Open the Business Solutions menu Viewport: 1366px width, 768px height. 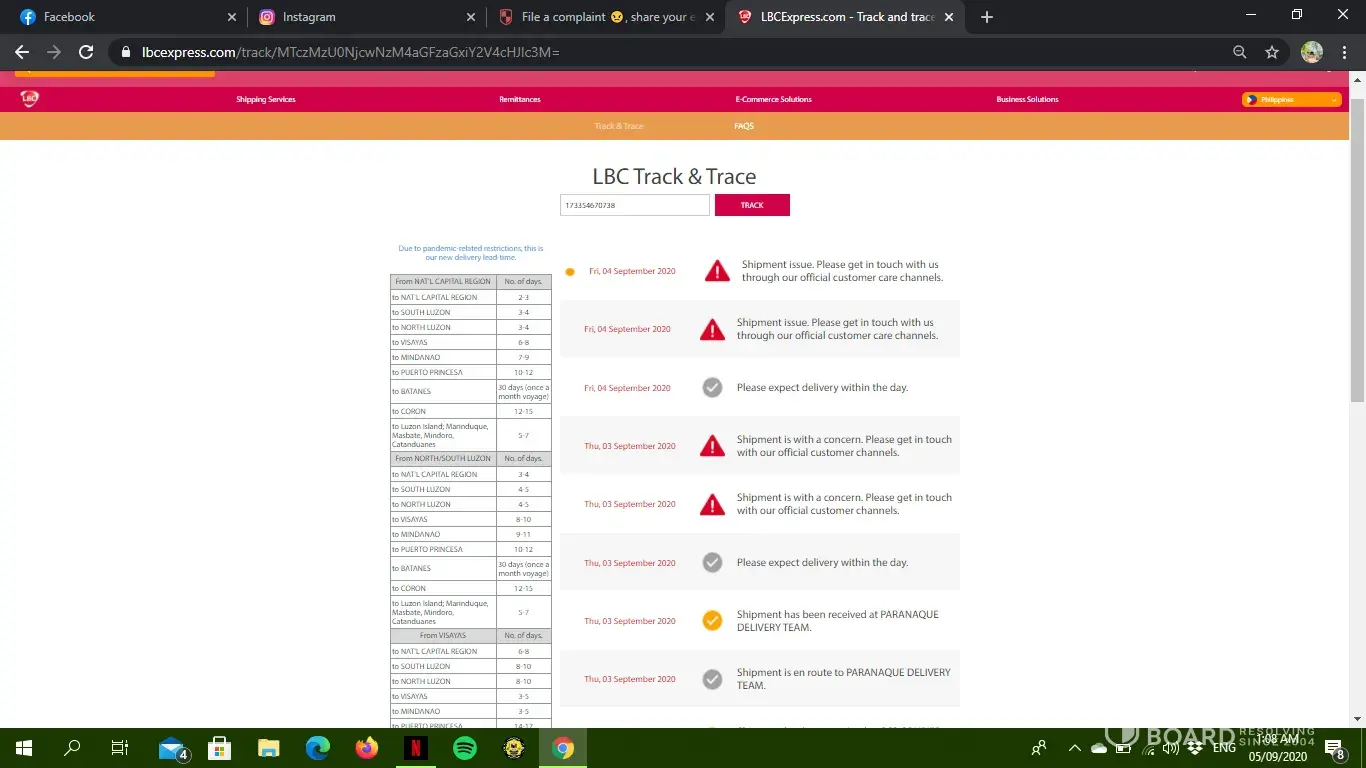[1027, 99]
